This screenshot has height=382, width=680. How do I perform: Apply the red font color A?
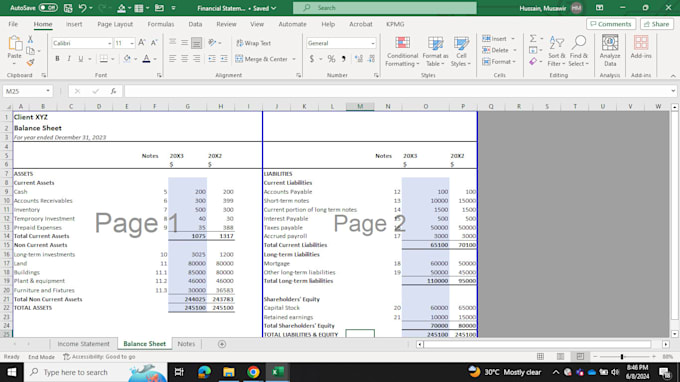[x=146, y=59]
